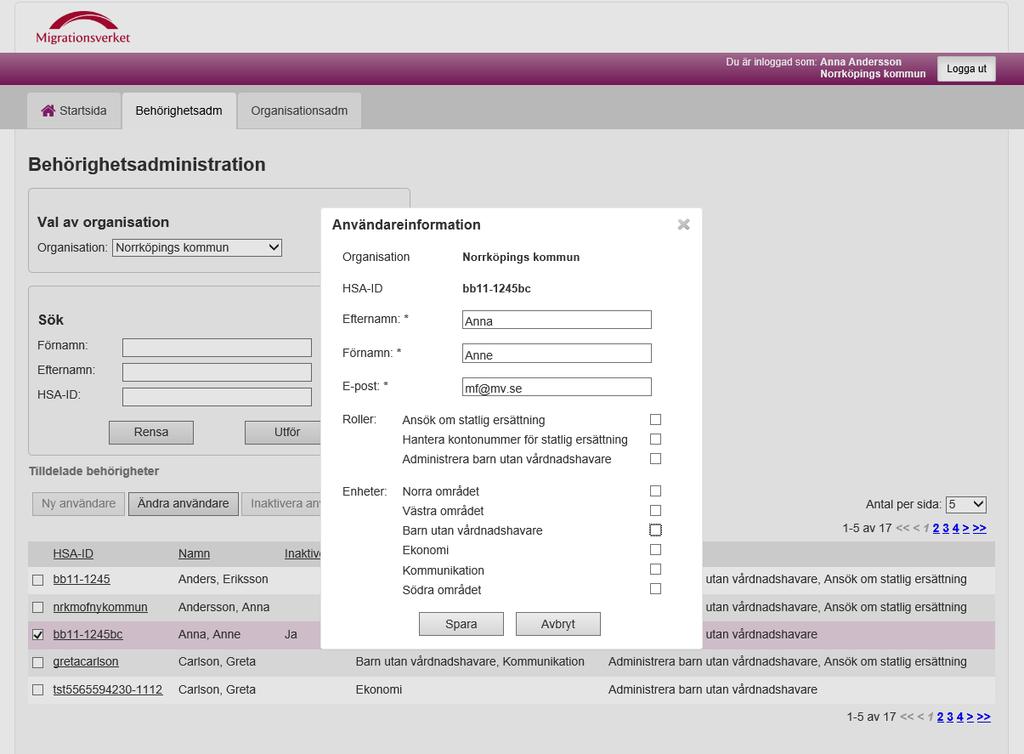
Task: Go to page 3 in bottom pagination
Action: click(950, 717)
